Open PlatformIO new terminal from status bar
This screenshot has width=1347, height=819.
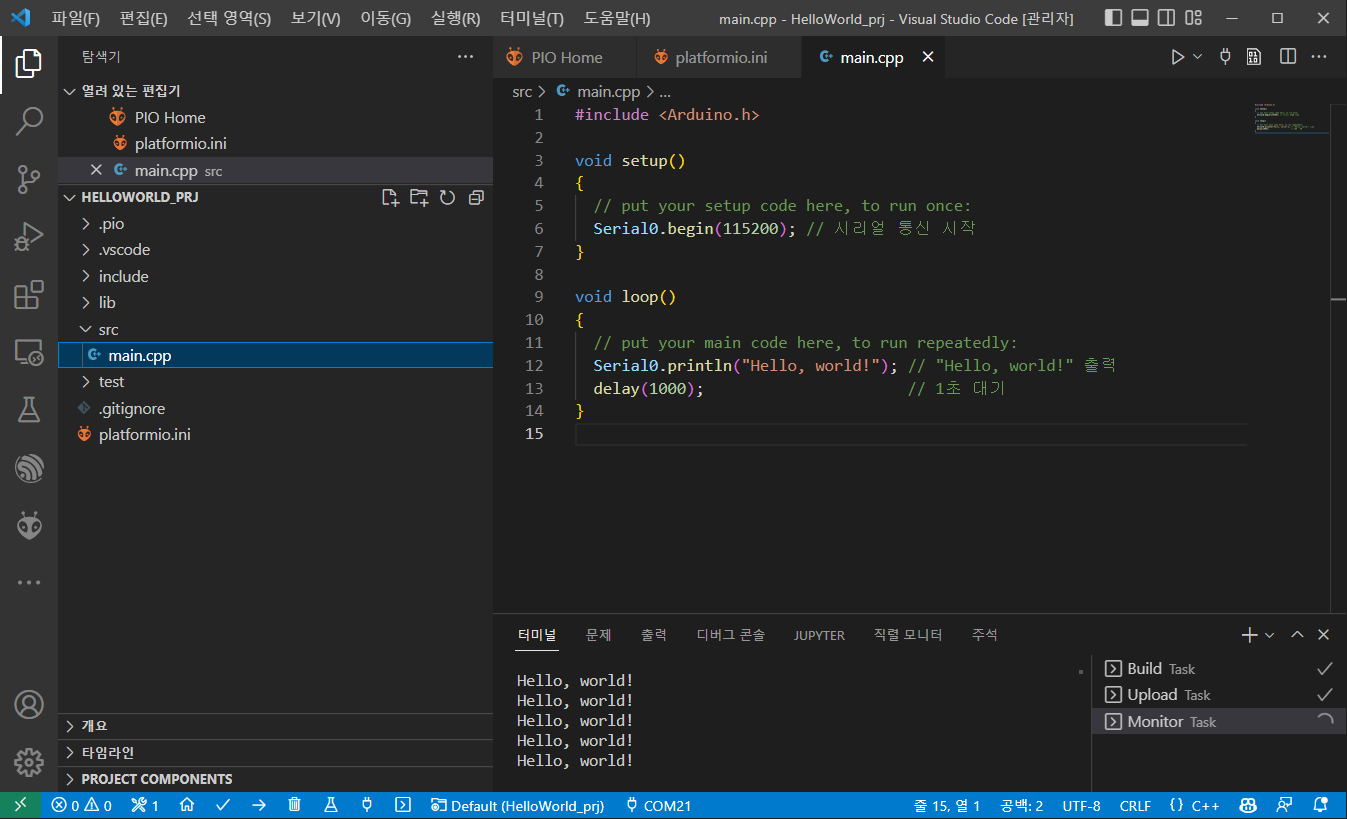click(x=403, y=805)
